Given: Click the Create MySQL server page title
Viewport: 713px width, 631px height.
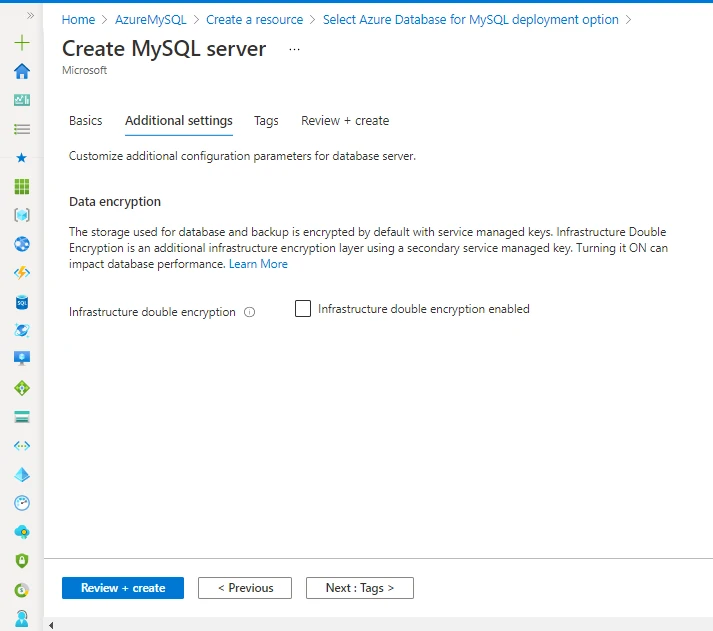Looking at the screenshot, I should tap(164, 49).
